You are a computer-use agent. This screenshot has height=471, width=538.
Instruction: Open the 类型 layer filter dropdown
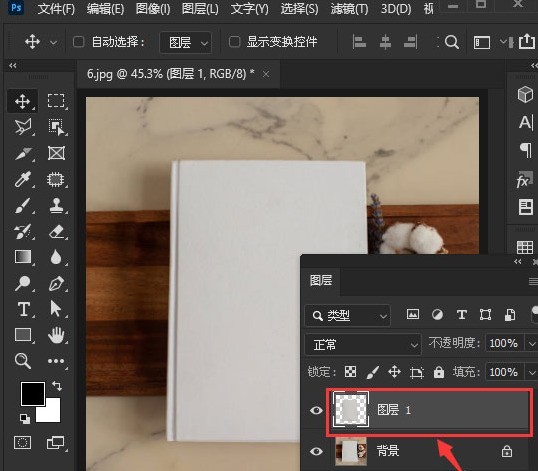[348, 315]
